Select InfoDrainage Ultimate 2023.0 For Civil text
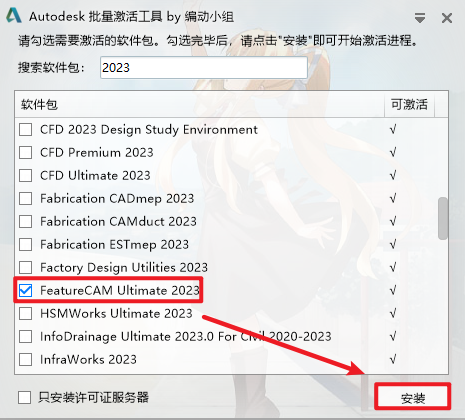Image resolution: width=465 pixels, height=420 pixels. [x=186, y=337]
